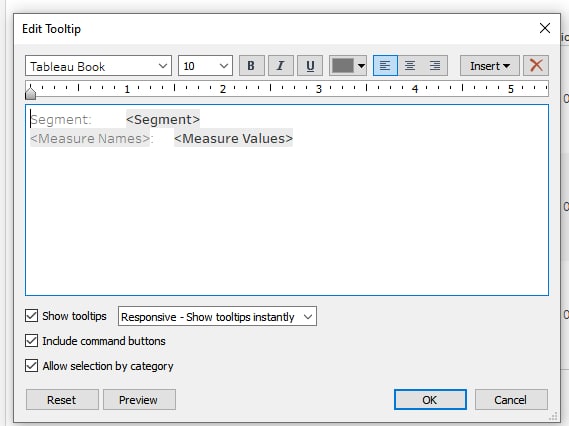
Task: Click the gray font color swatch
Action: 343,66
